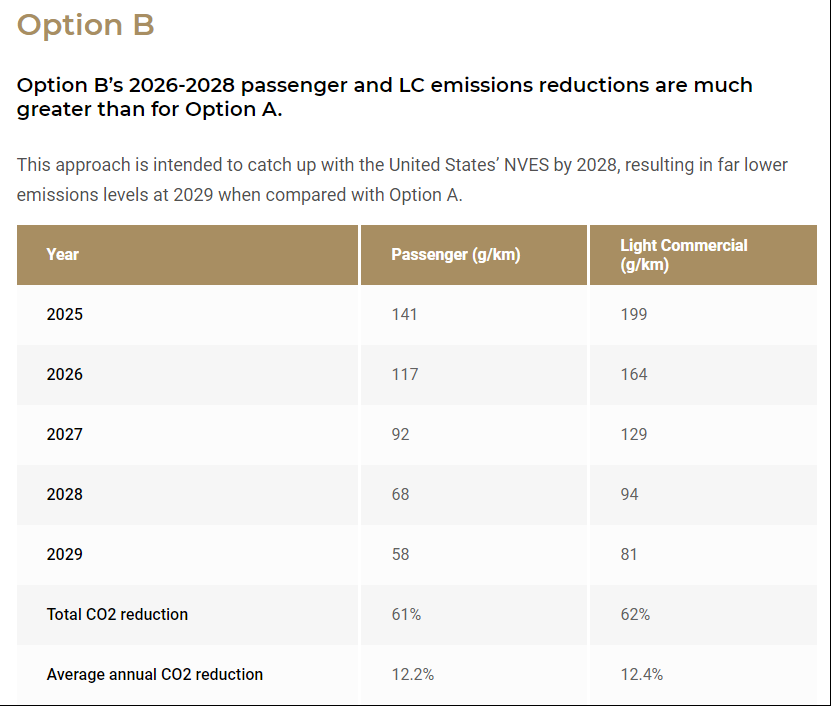Select the 2029 row label

65,554
